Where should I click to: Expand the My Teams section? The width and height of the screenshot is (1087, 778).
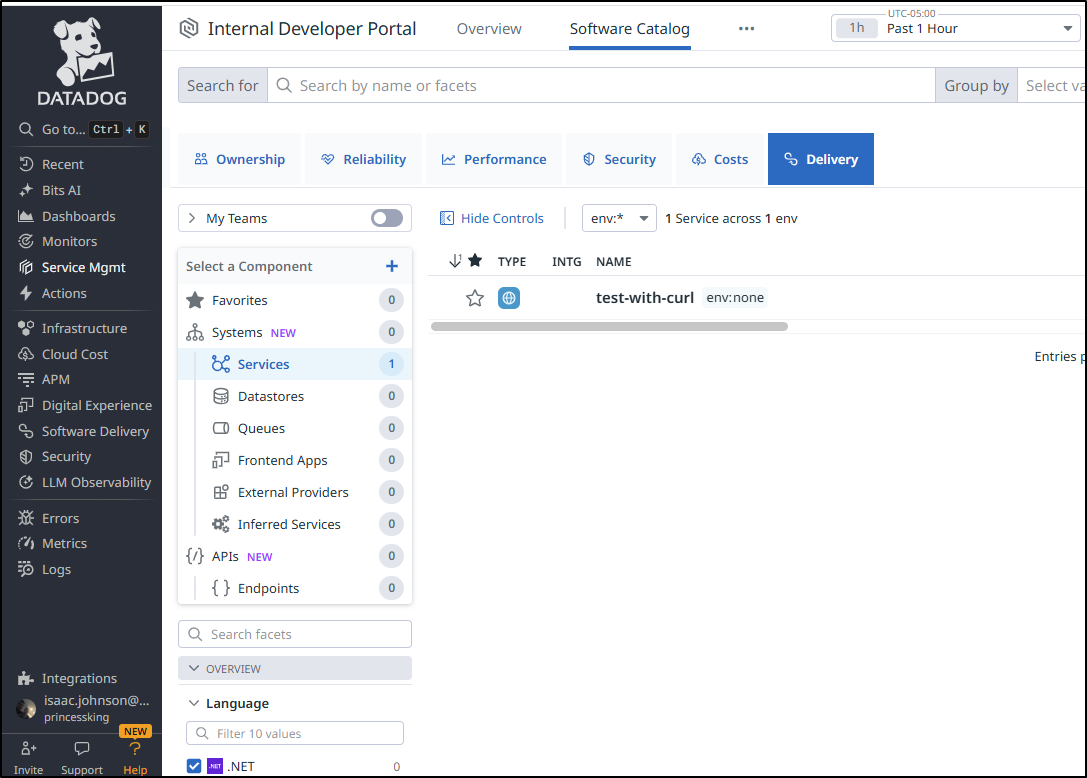click(x=192, y=218)
